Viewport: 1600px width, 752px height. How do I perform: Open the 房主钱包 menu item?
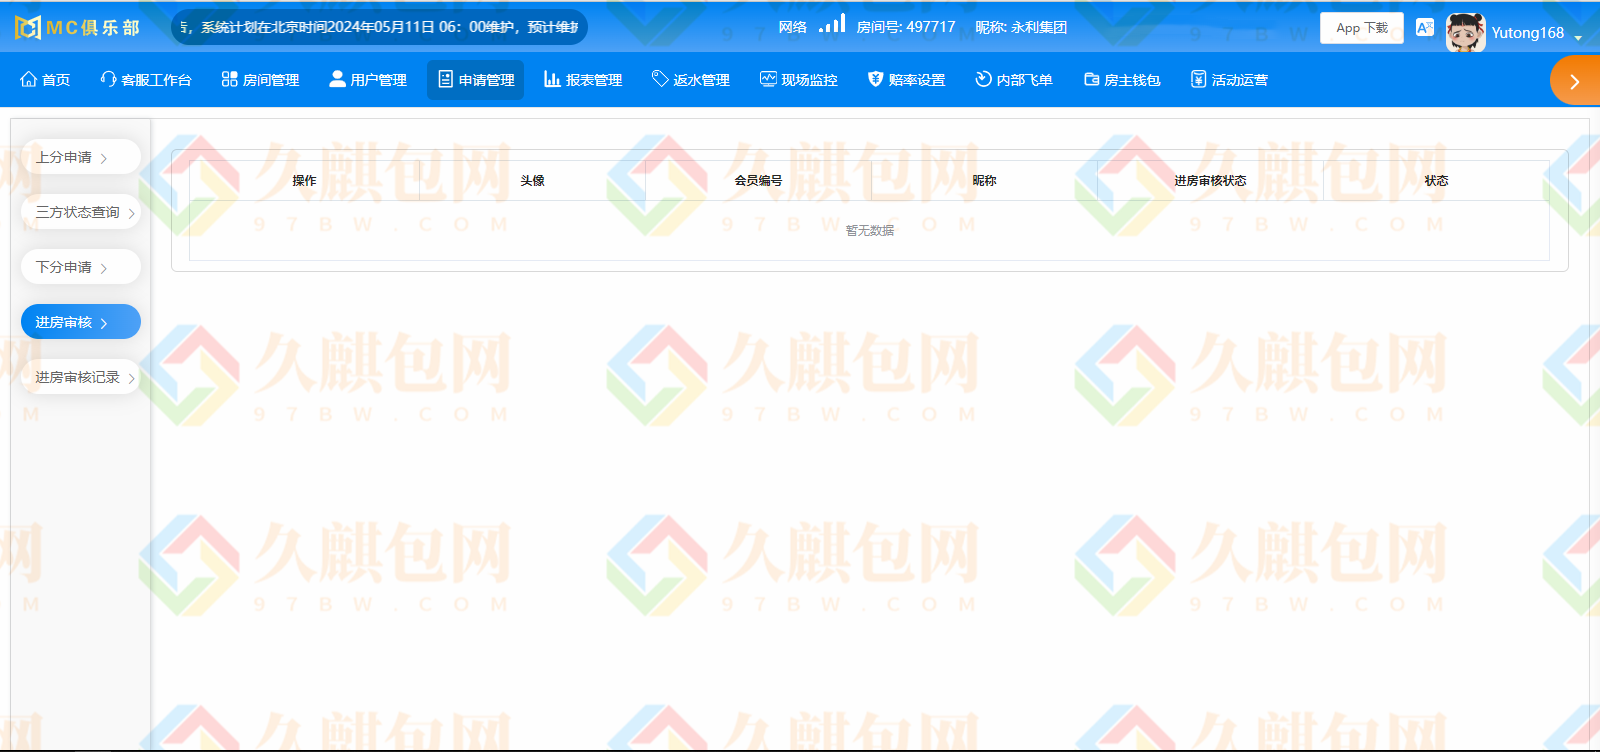pyautogui.click(x=1122, y=80)
